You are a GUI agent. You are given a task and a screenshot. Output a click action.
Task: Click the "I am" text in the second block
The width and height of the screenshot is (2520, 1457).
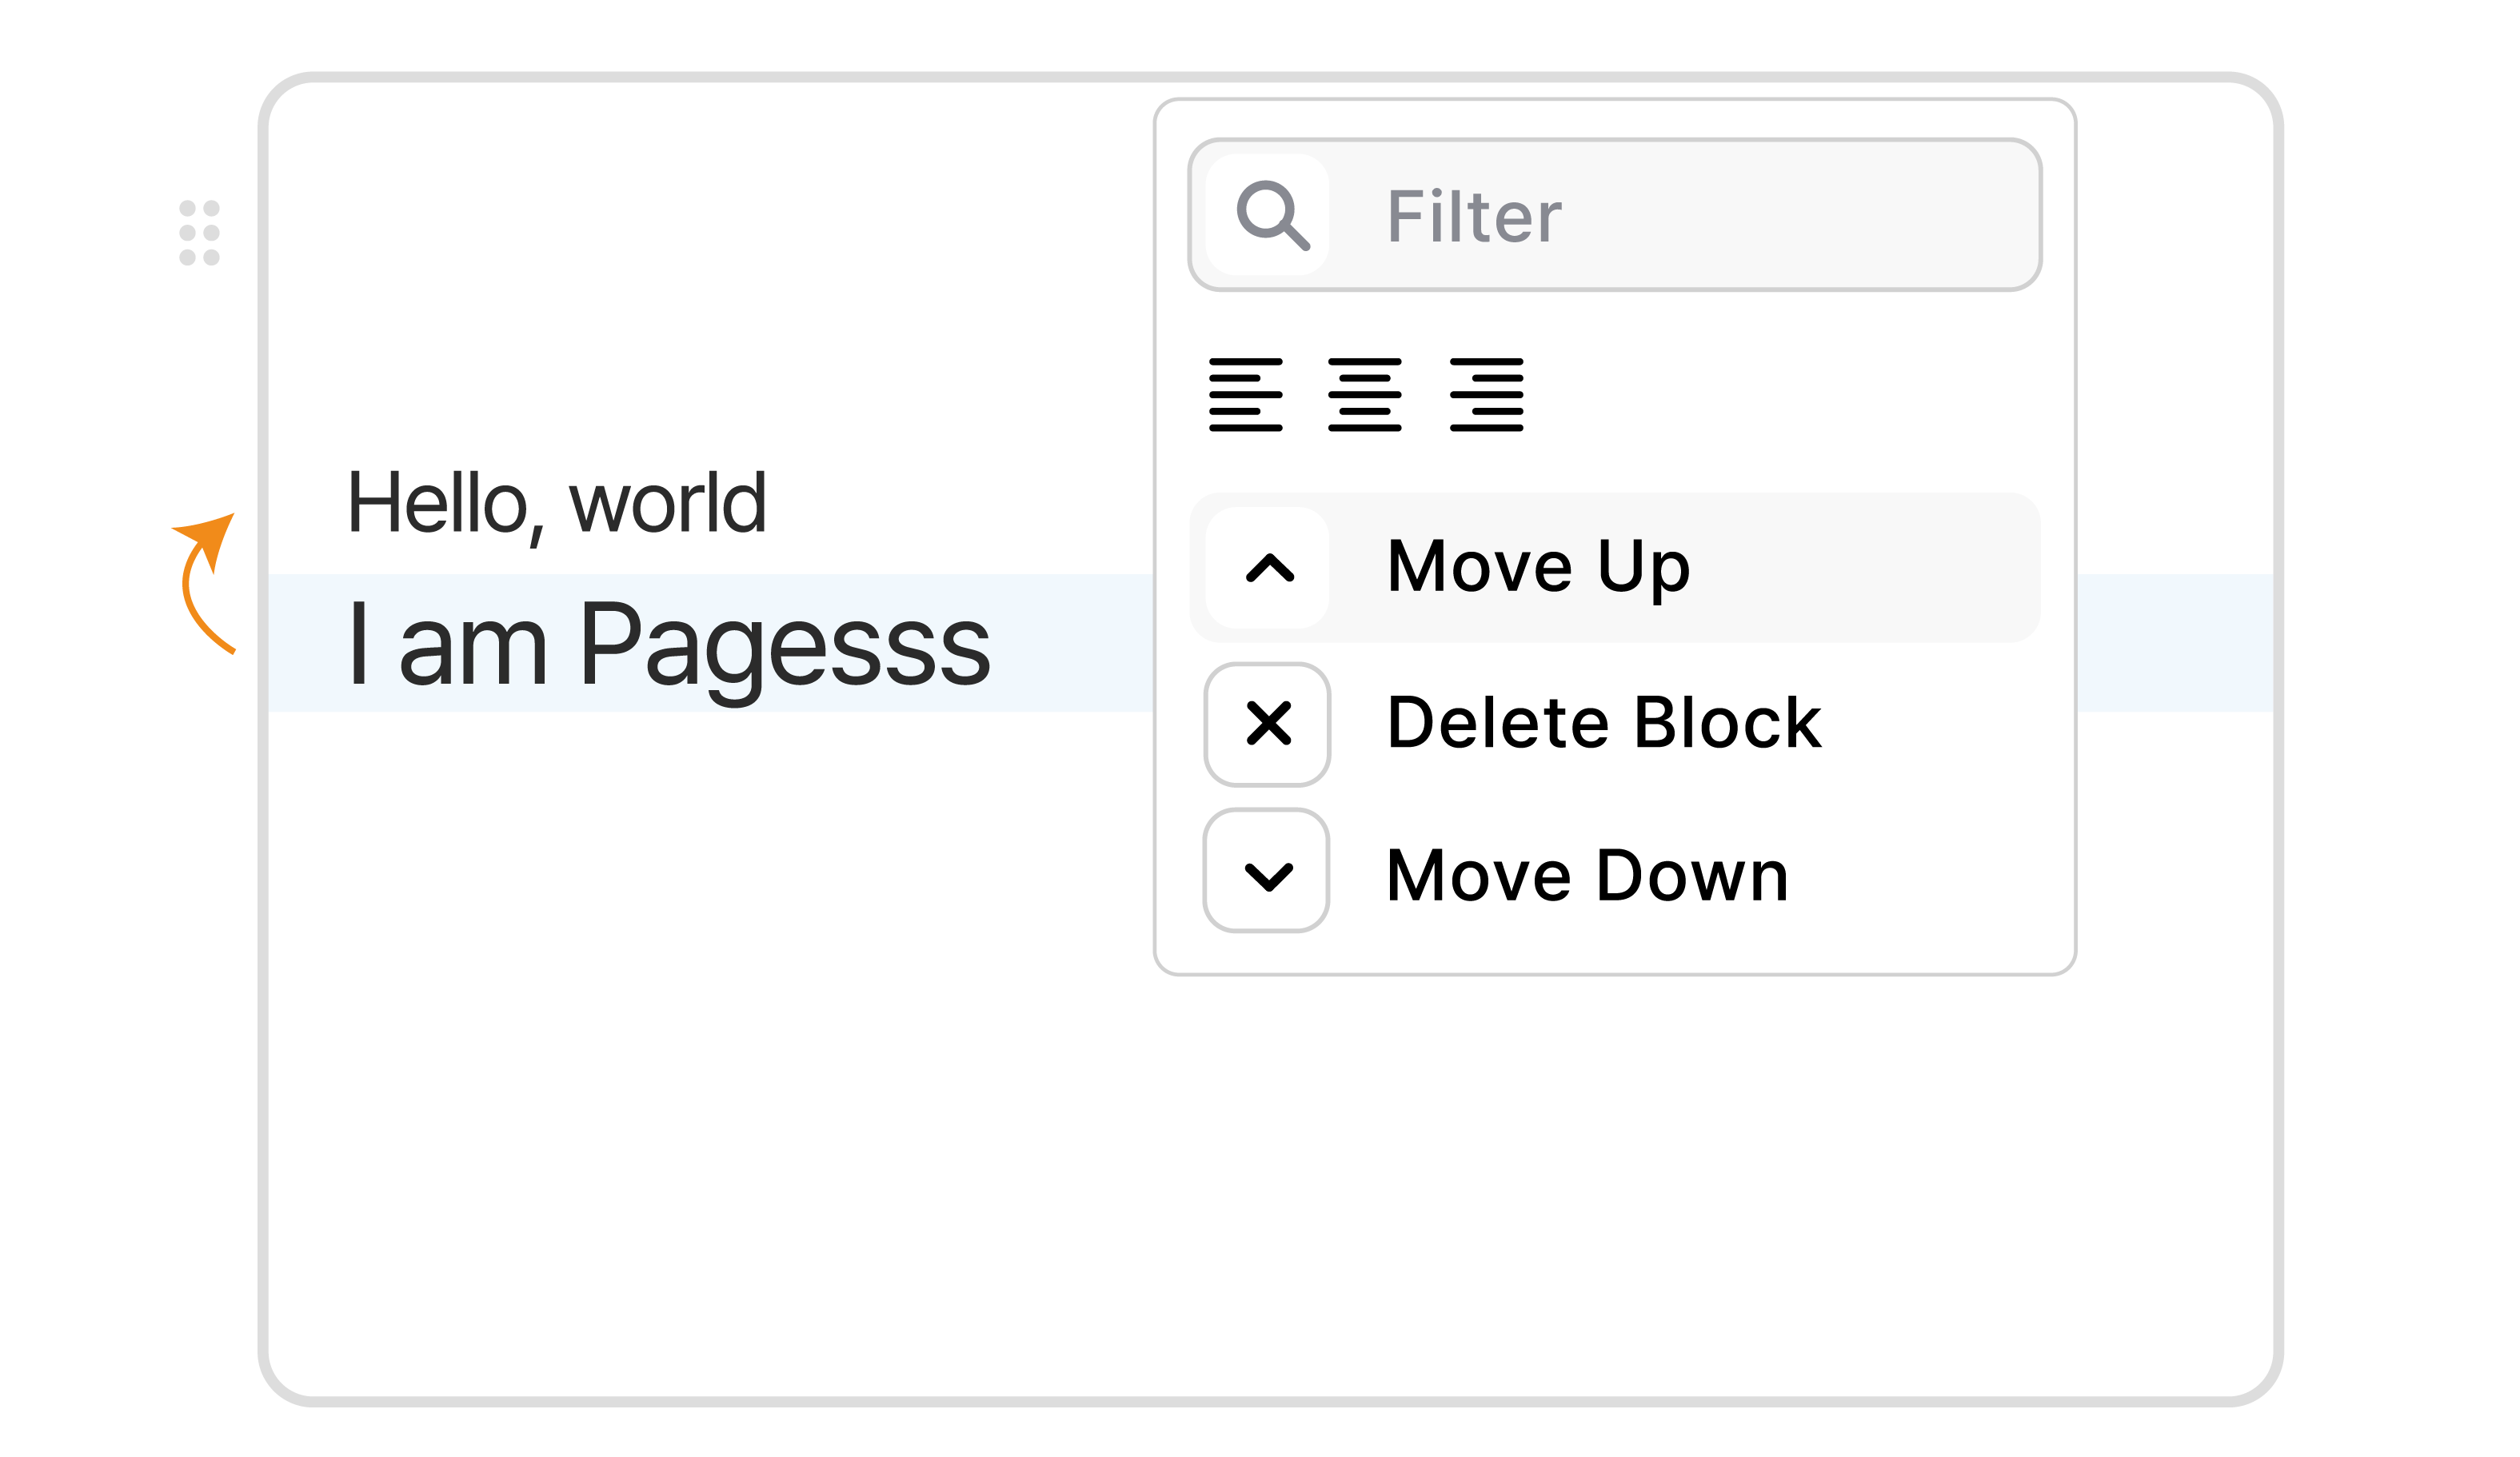click(447, 646)
